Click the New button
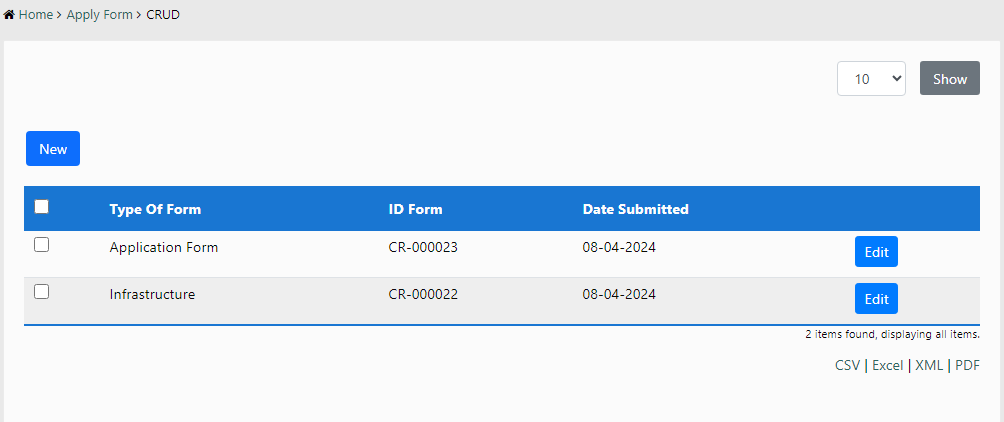This screenshot has height=422, width=1004. pos(53,149)
